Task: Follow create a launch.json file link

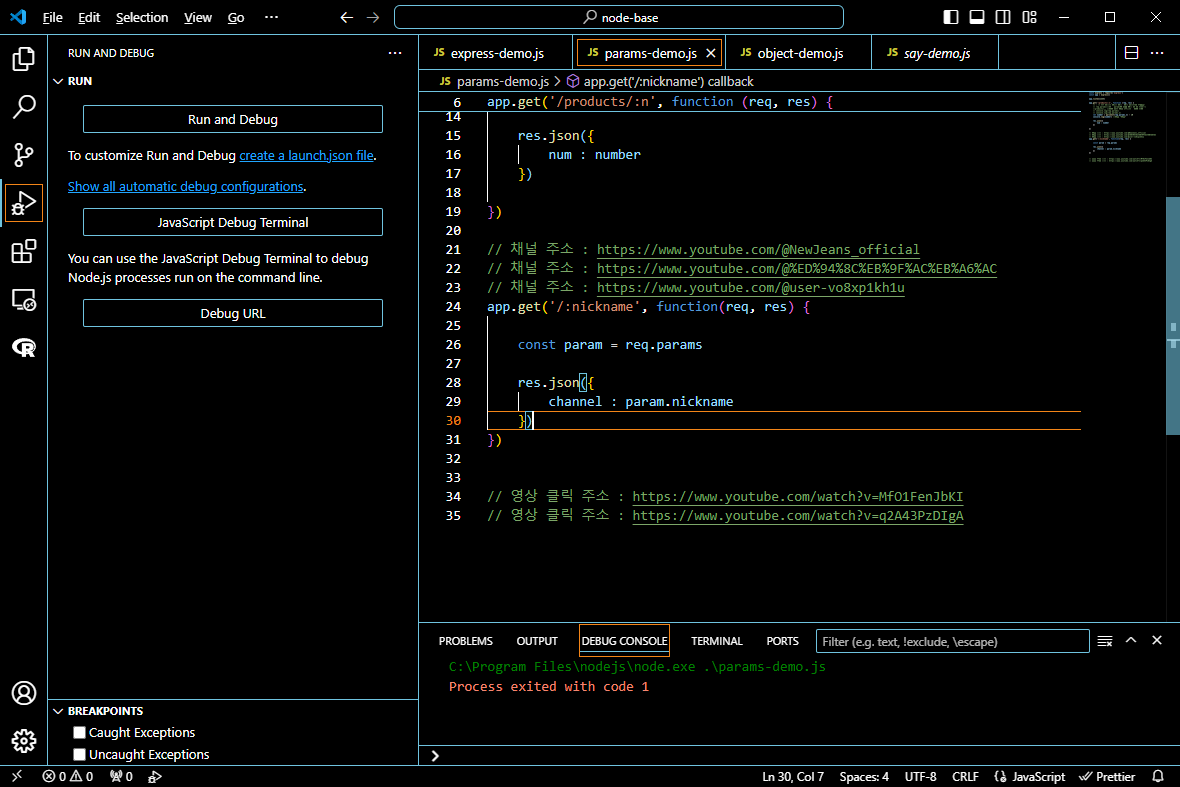Action: tap(306, 156)
